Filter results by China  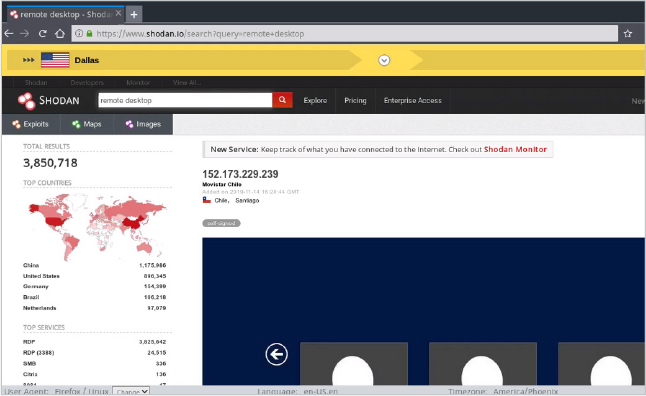click(x=31, y=265)
